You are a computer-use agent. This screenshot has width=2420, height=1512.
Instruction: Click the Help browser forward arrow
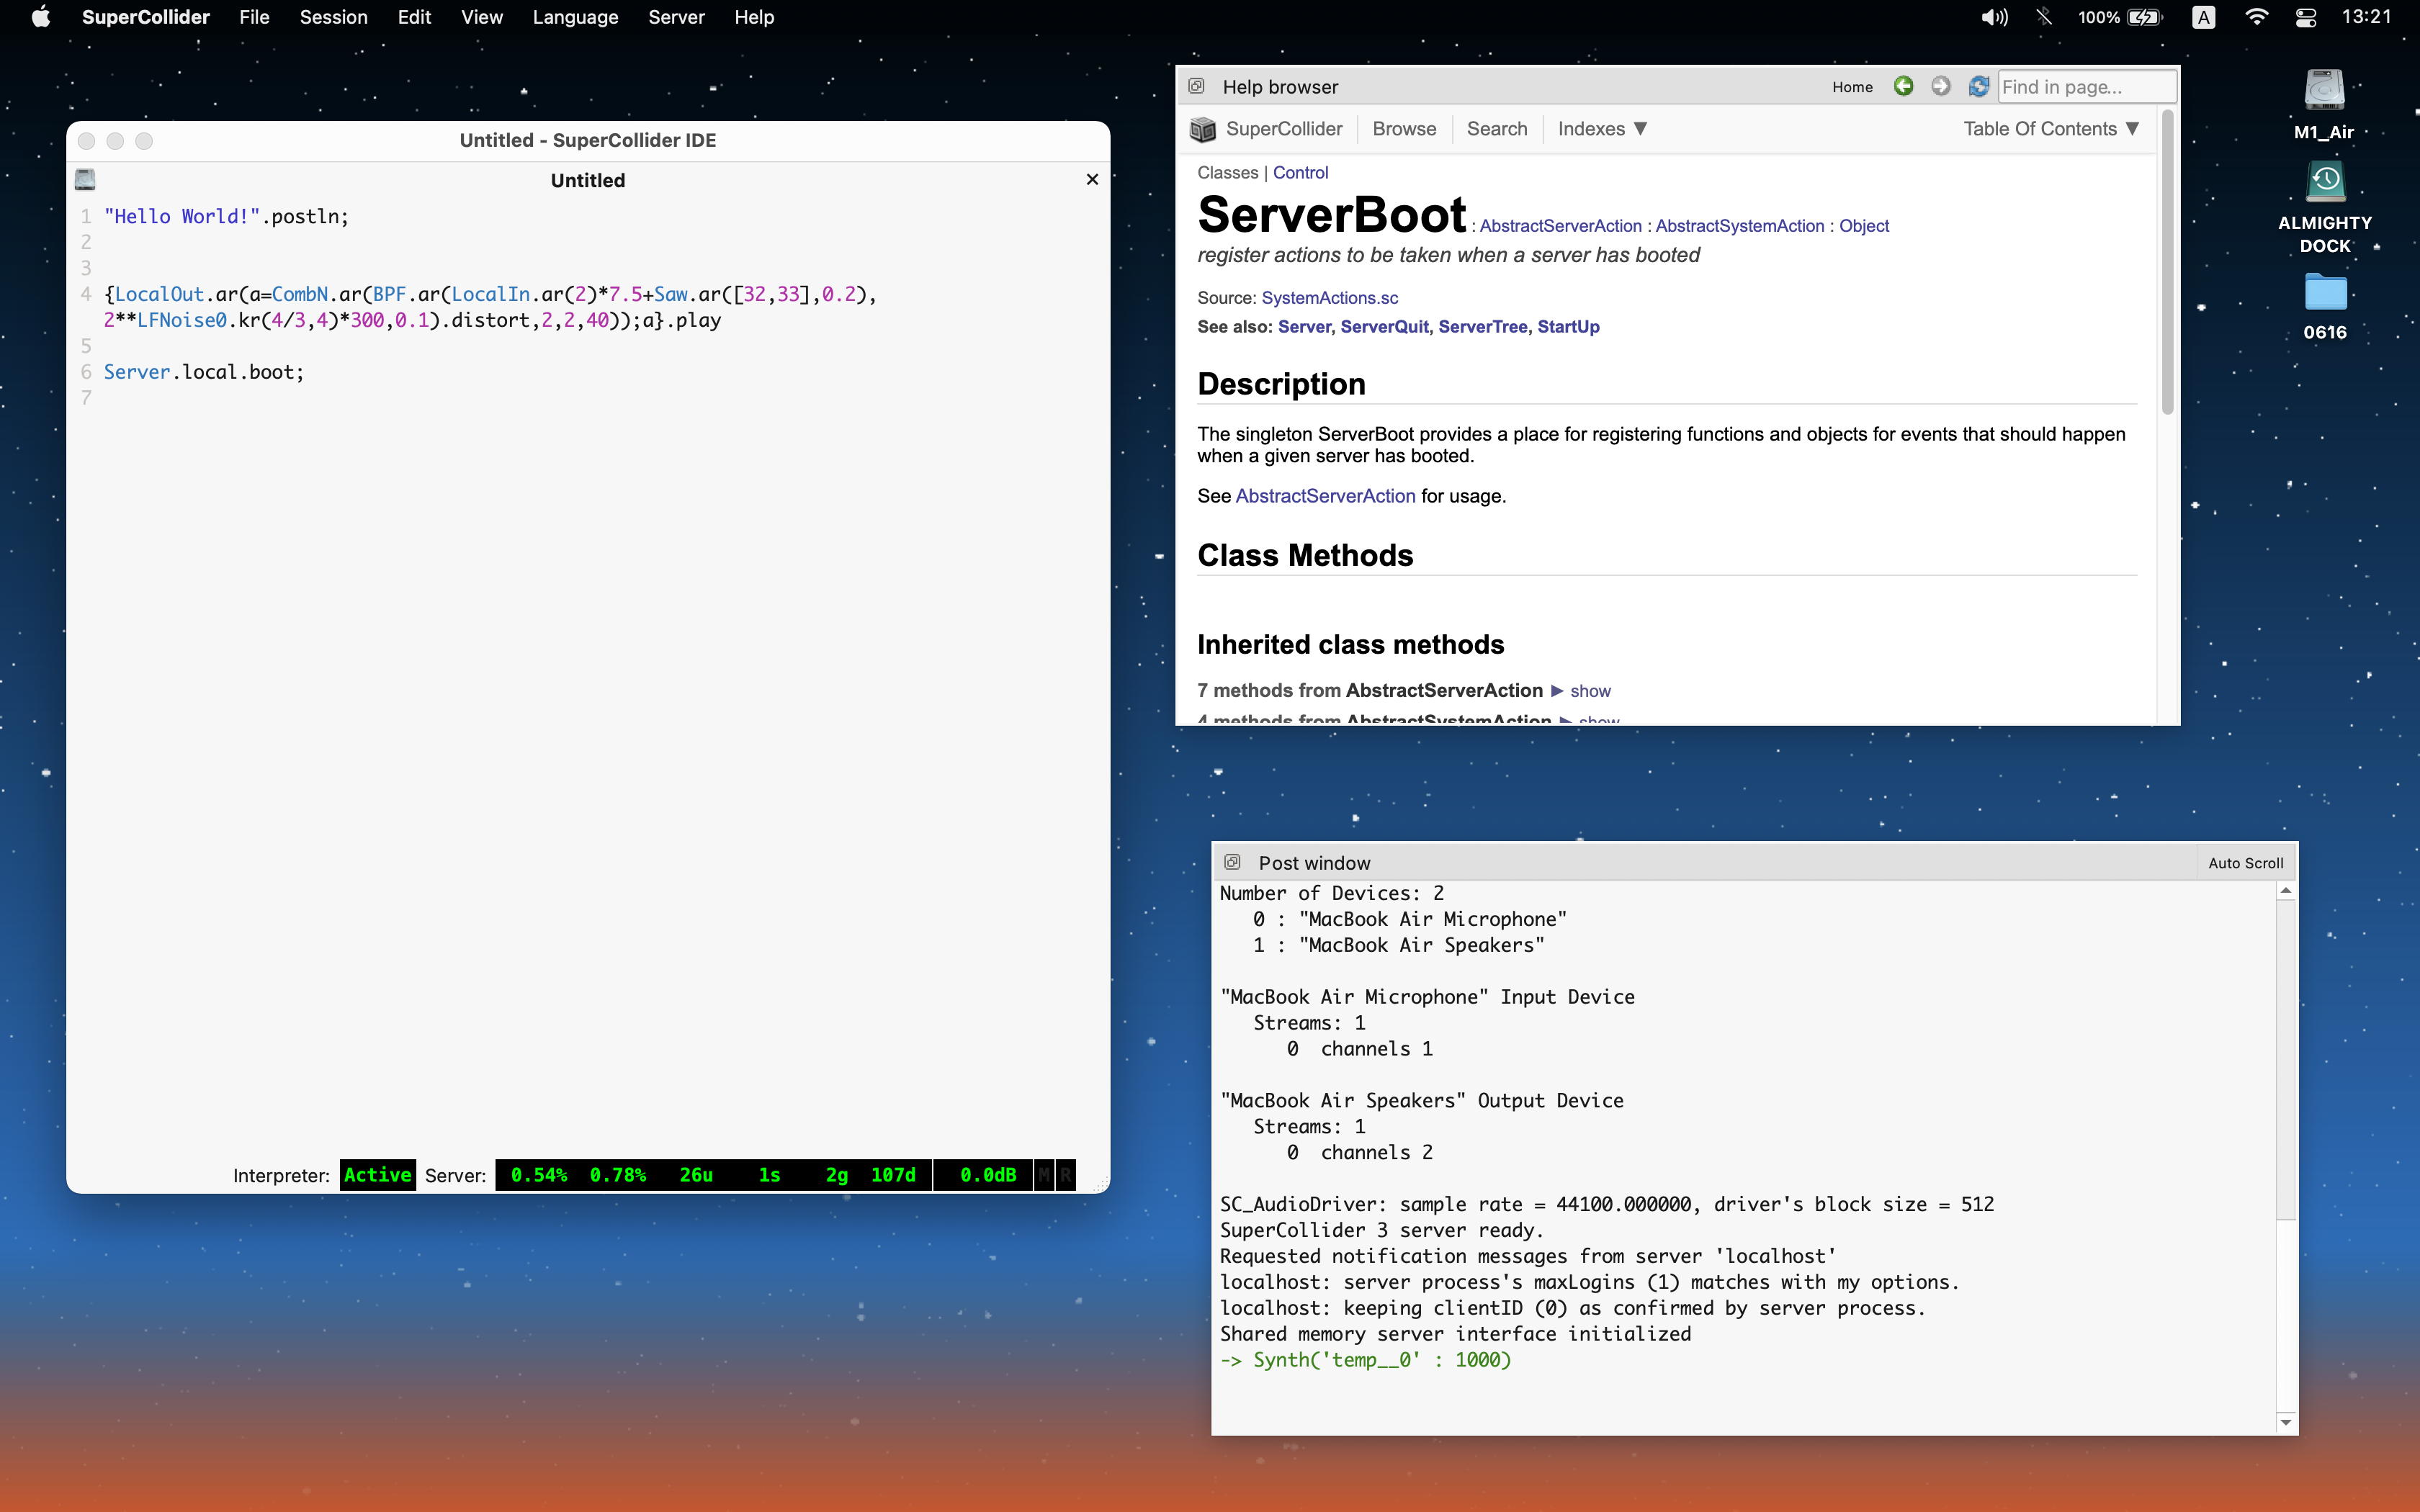[x=1940, y=87]
